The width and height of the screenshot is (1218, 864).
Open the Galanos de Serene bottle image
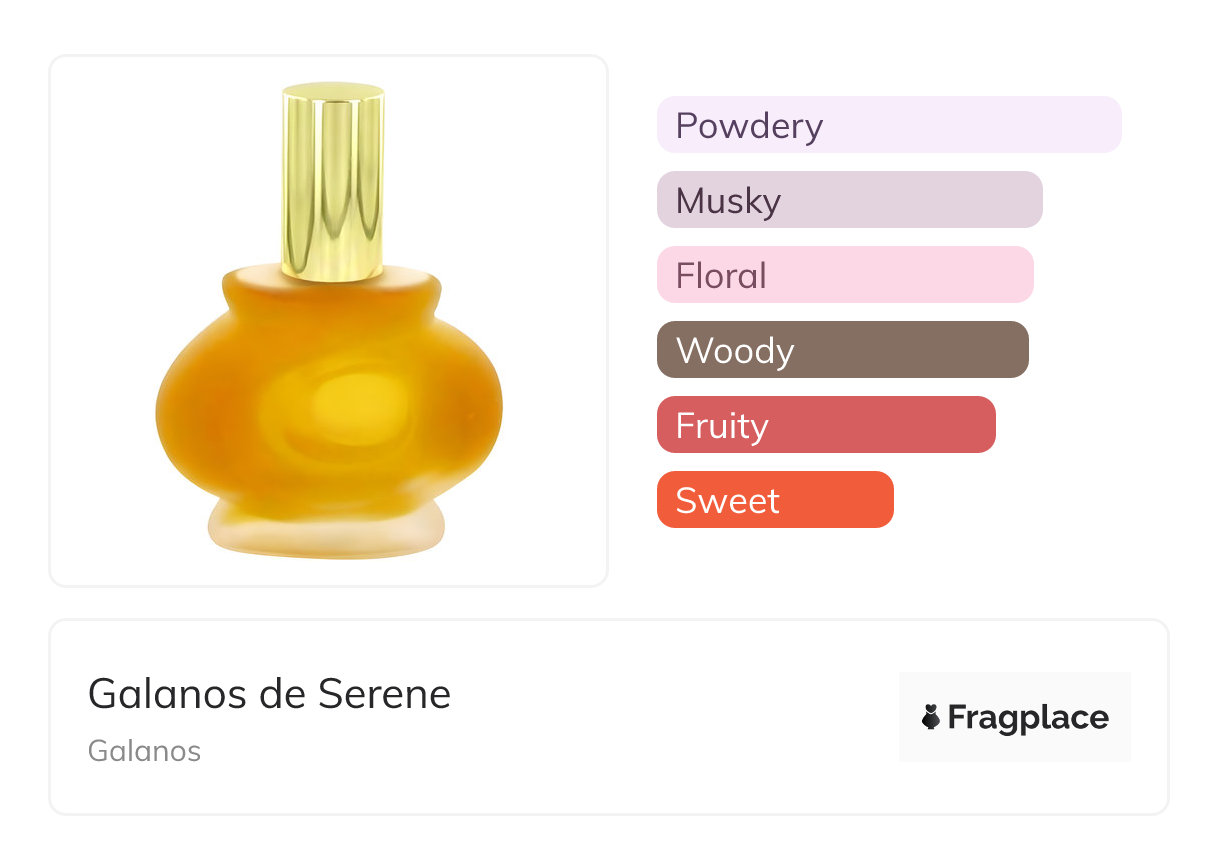(329, 320)
